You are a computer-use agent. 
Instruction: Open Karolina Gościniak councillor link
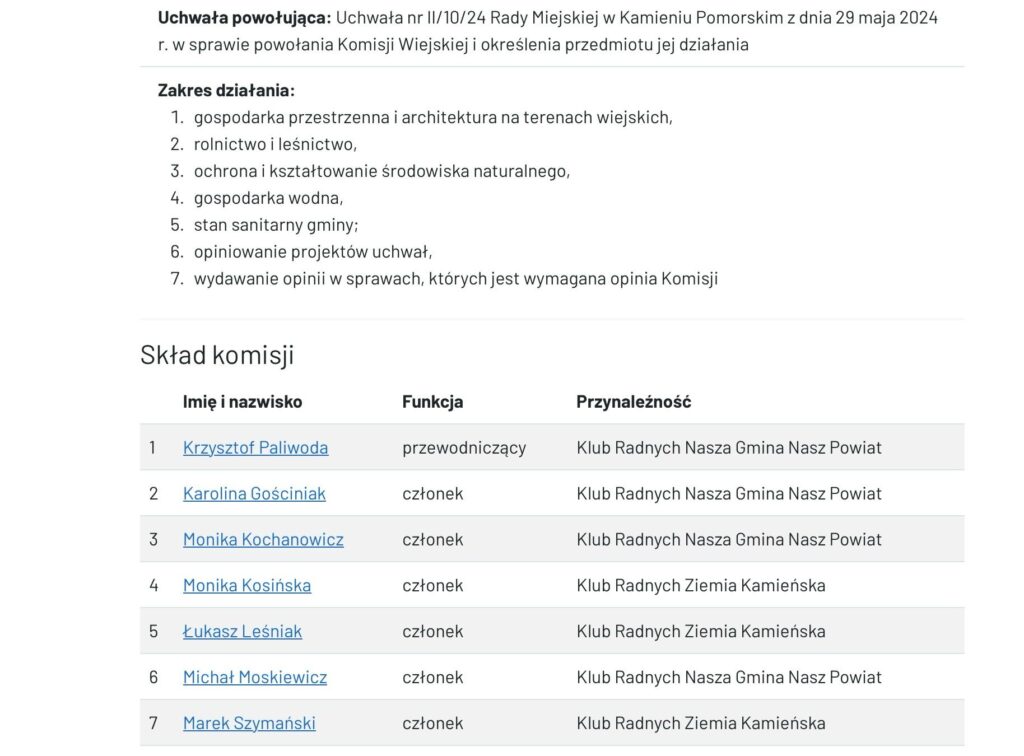coord(254,494)
